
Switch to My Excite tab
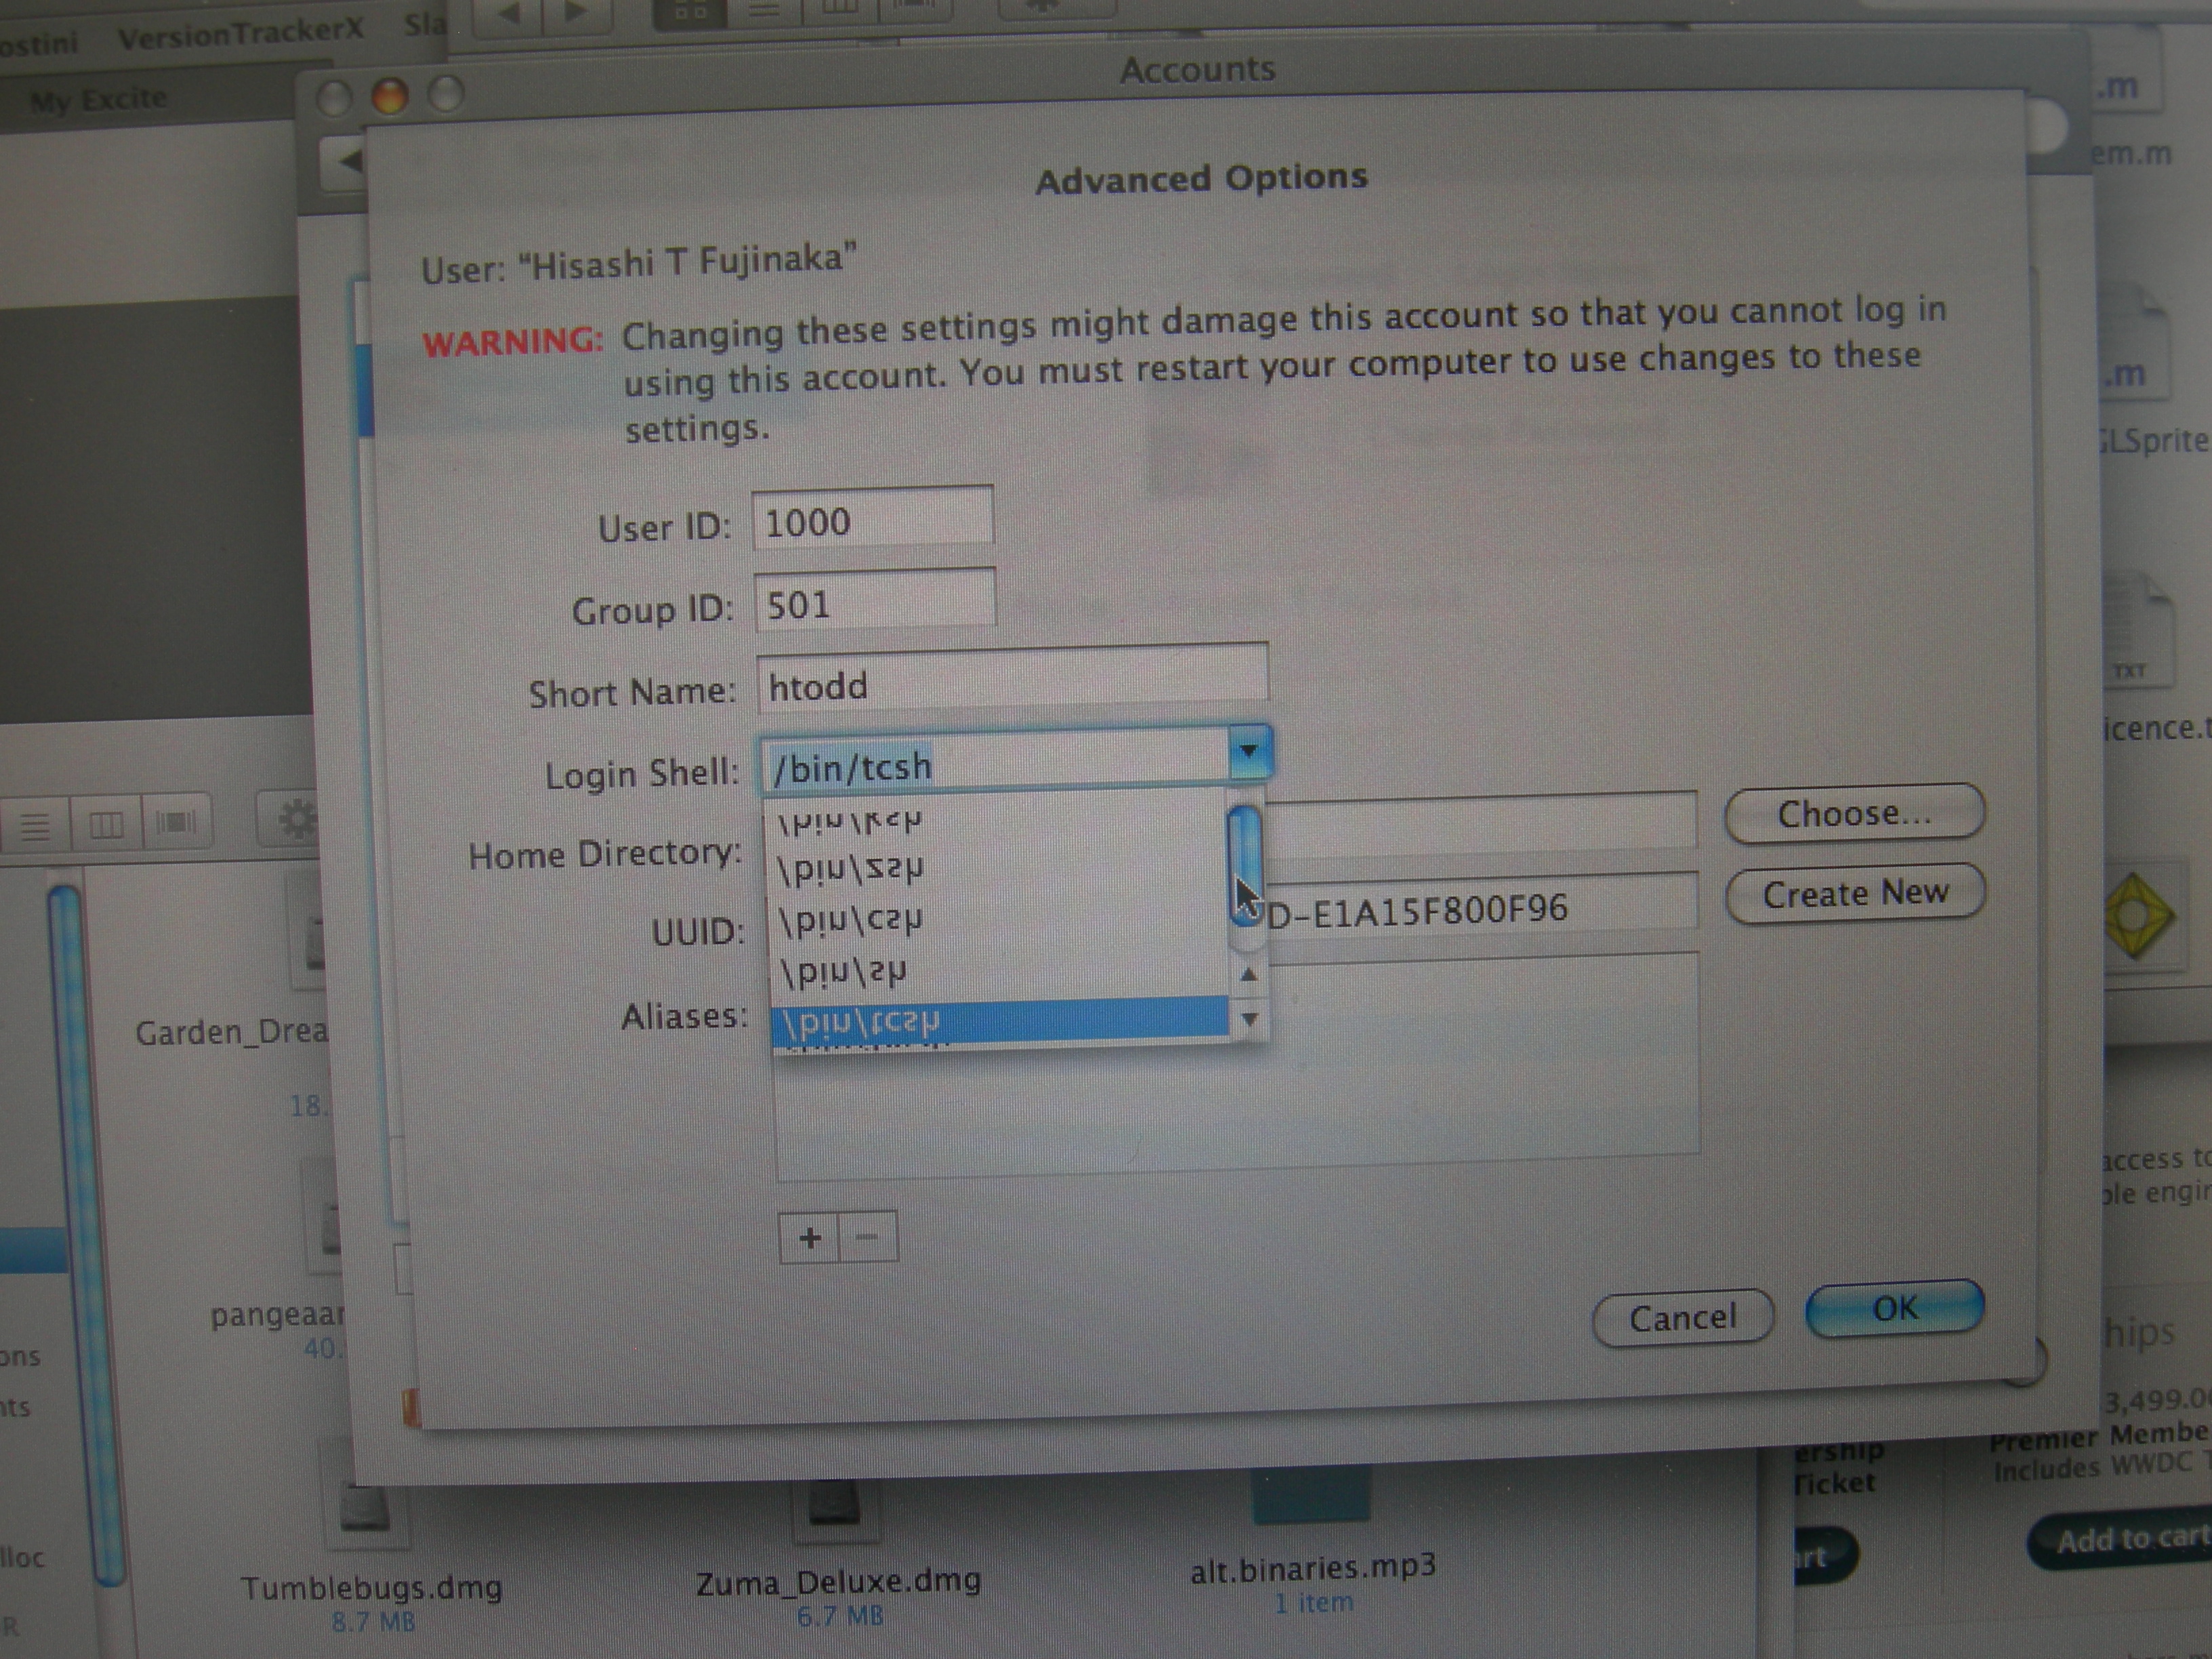[98, 100]
